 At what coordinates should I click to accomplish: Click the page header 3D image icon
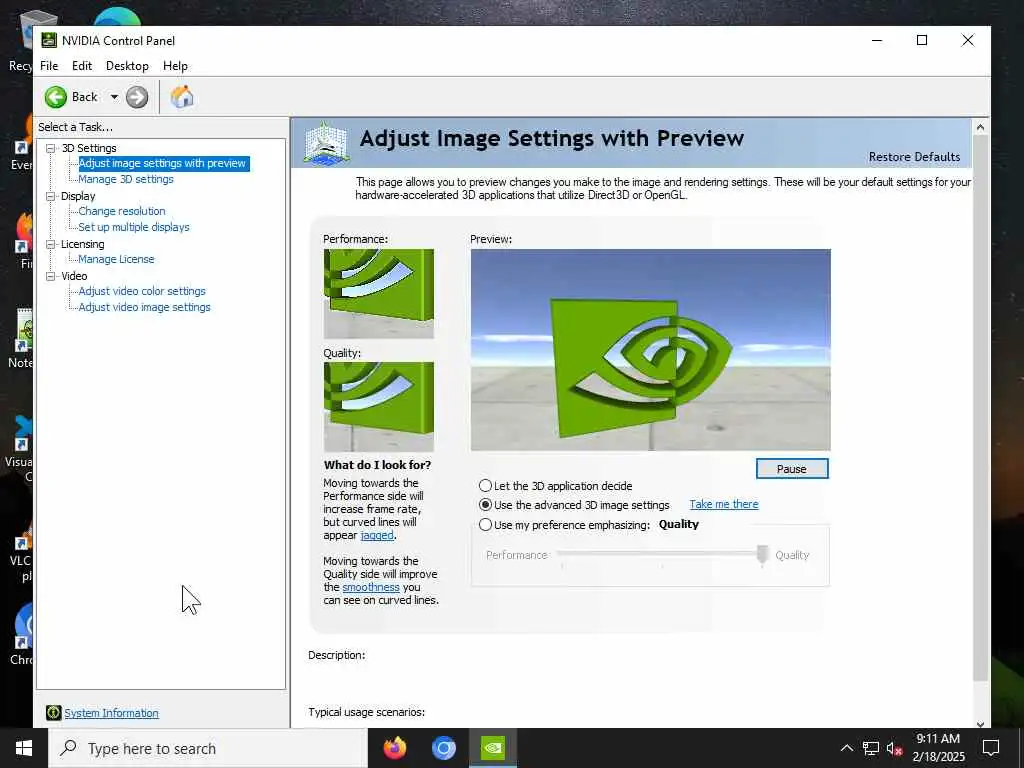coord(326,142)
